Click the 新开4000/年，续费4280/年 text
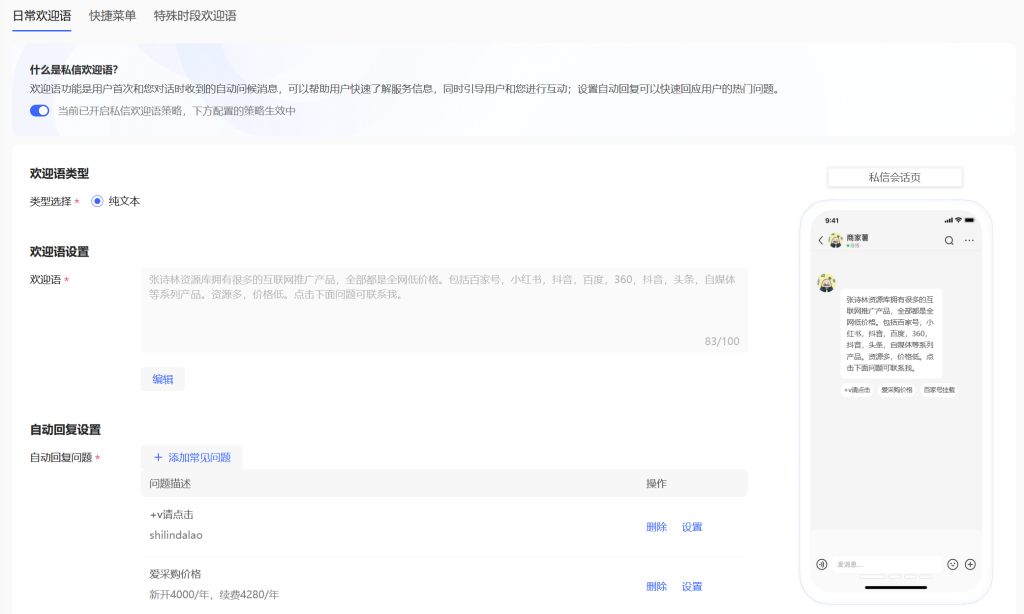1024x614 pixels. click(214, 594)
